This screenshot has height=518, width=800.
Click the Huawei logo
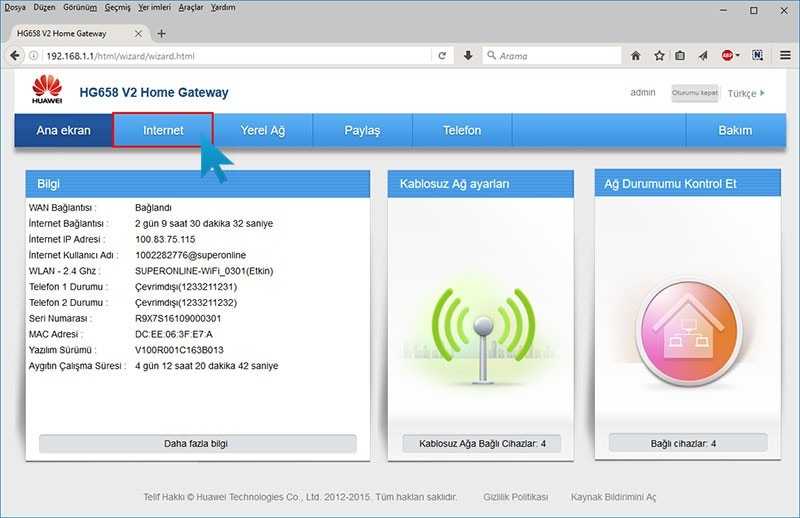[47, 89]
